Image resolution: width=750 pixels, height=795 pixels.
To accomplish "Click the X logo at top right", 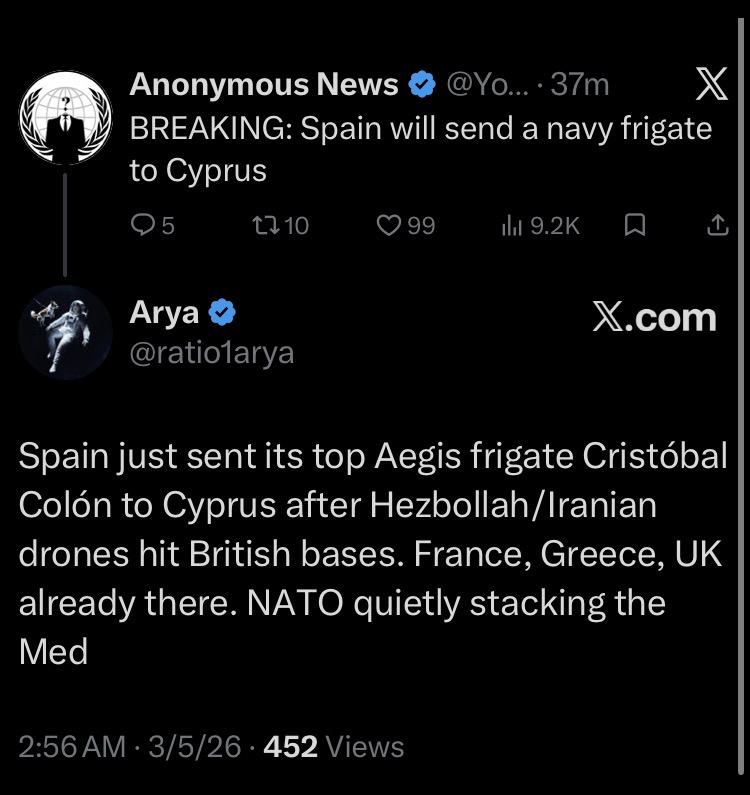I will click(710, 87).
